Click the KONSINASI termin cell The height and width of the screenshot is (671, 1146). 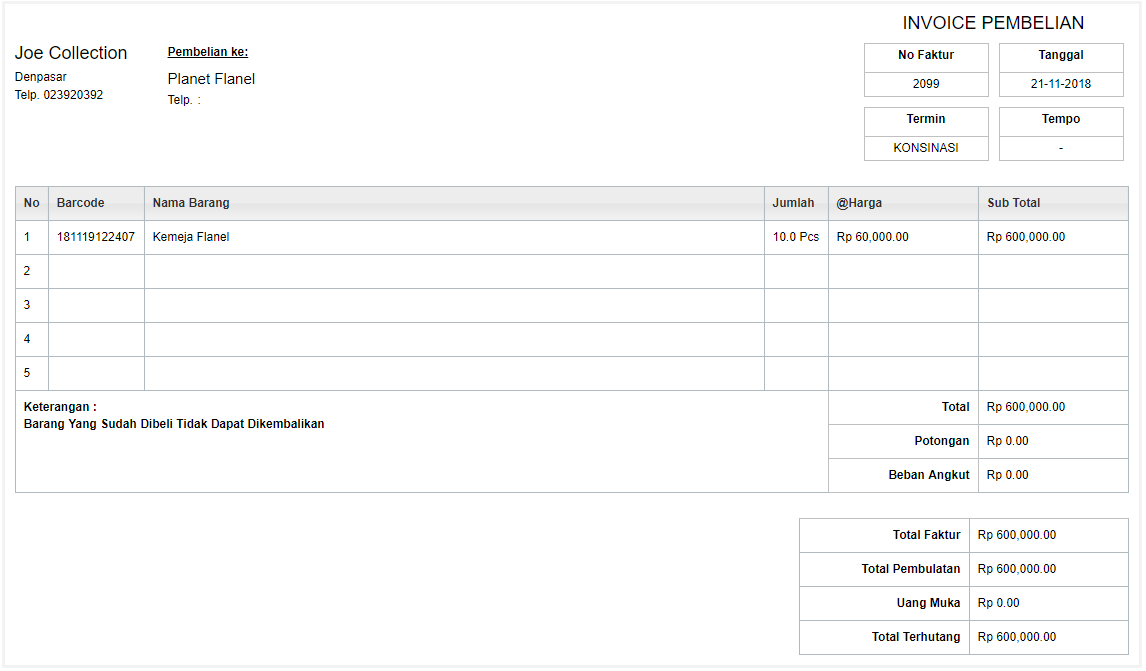[x=926, y=148]
